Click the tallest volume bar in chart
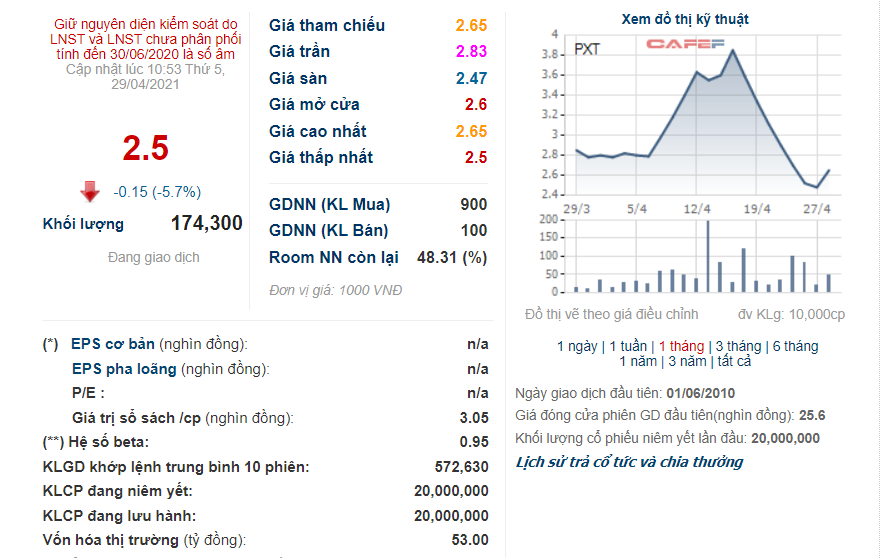 coord(708,256)
